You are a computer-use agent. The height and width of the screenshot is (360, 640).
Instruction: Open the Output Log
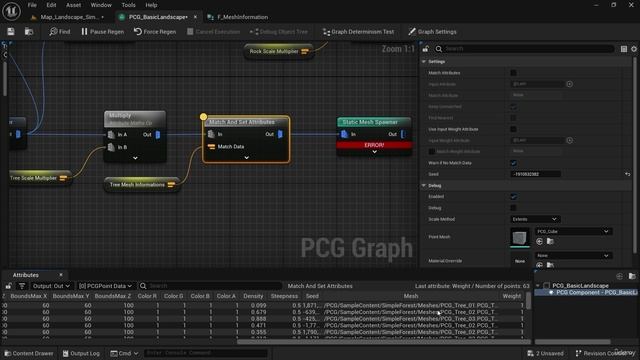coord(81,353)
